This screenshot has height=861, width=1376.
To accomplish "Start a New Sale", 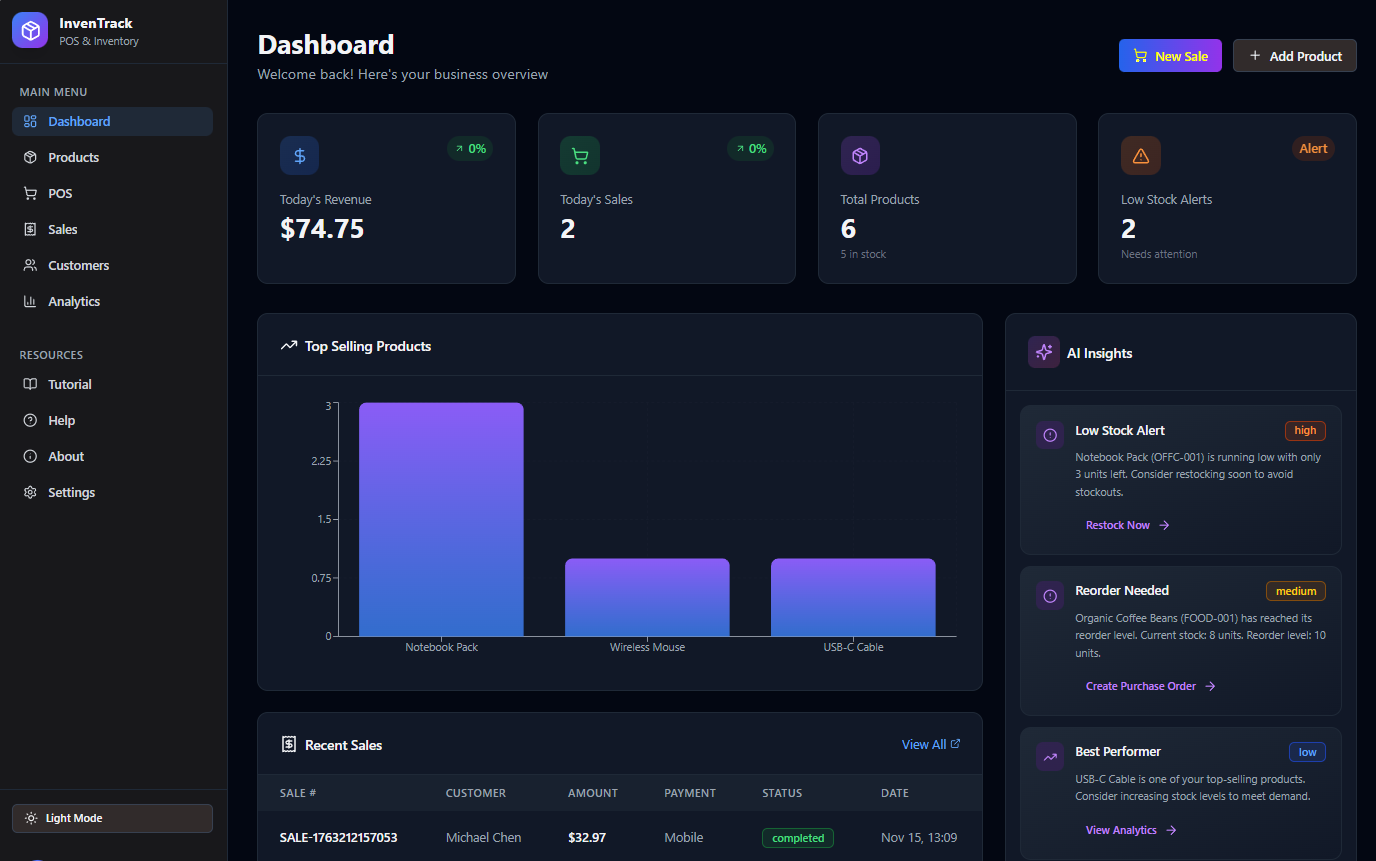I will coord(1170,56).
